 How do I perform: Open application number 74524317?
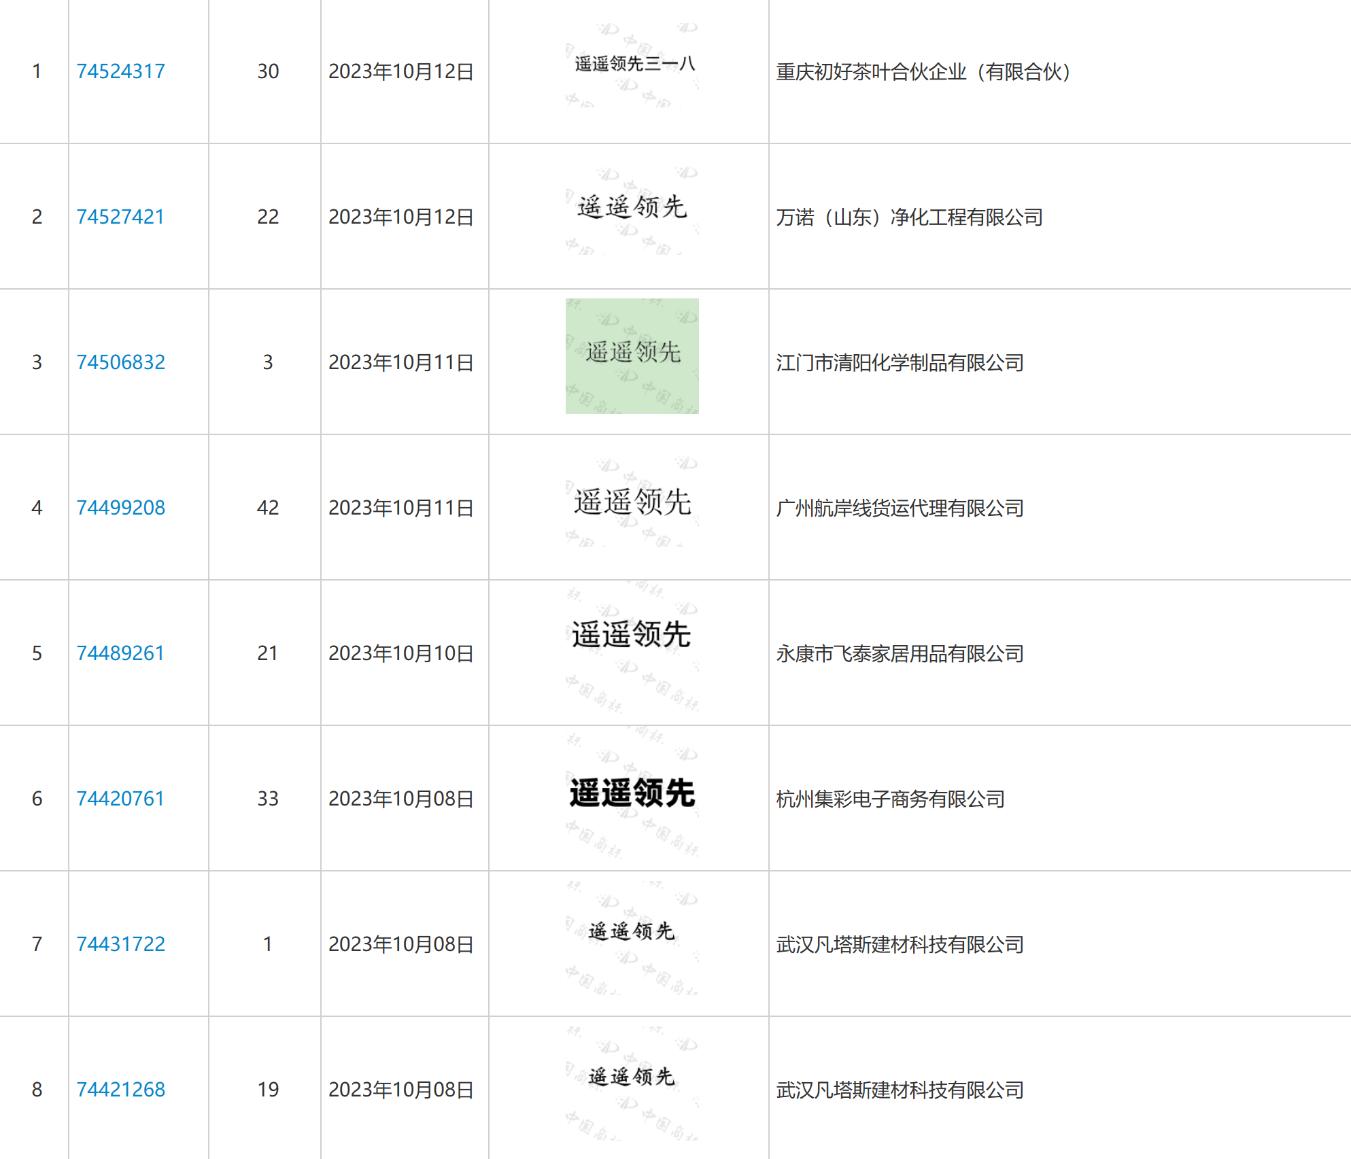pos(121,71)
